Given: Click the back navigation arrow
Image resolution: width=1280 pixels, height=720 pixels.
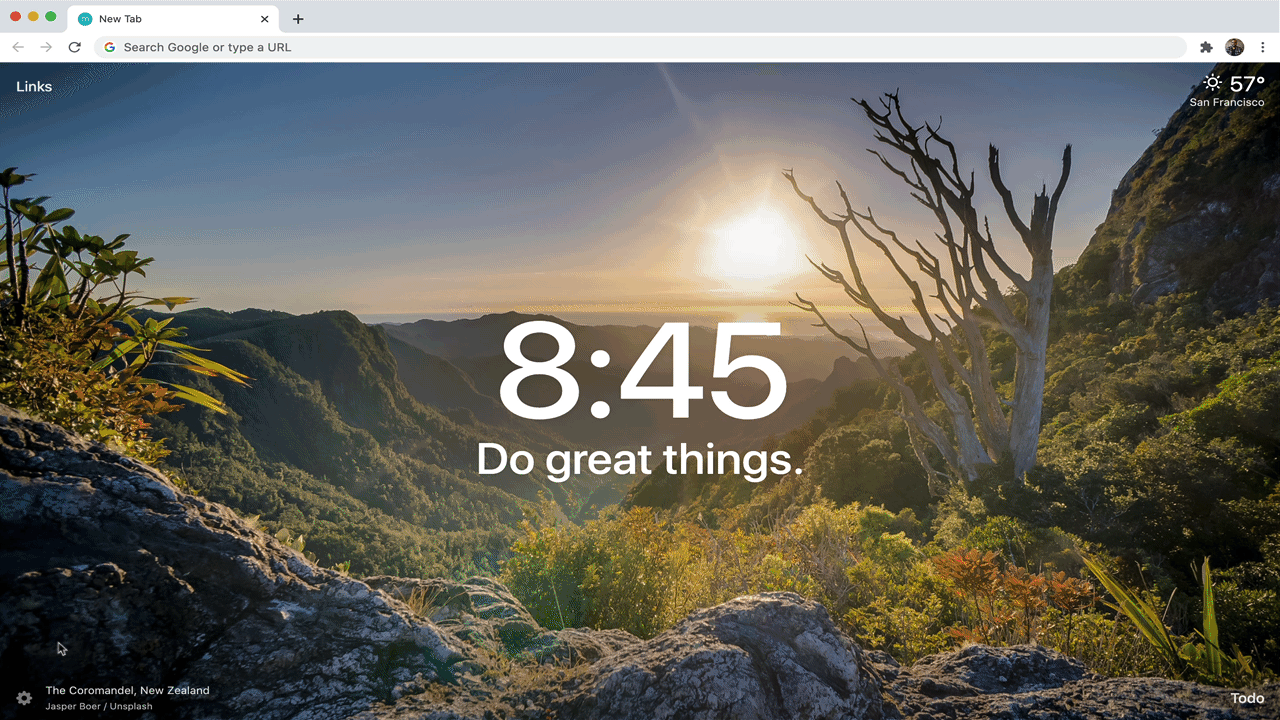Looking at the screenshot, I should coord(18,47).
